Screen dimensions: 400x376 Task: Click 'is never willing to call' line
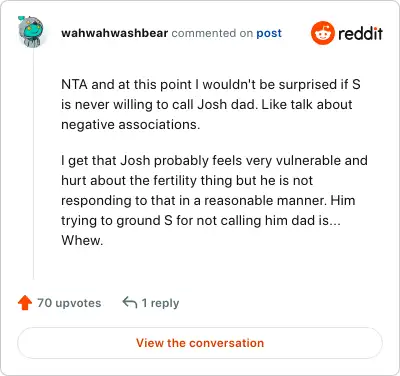pos(207,104)
